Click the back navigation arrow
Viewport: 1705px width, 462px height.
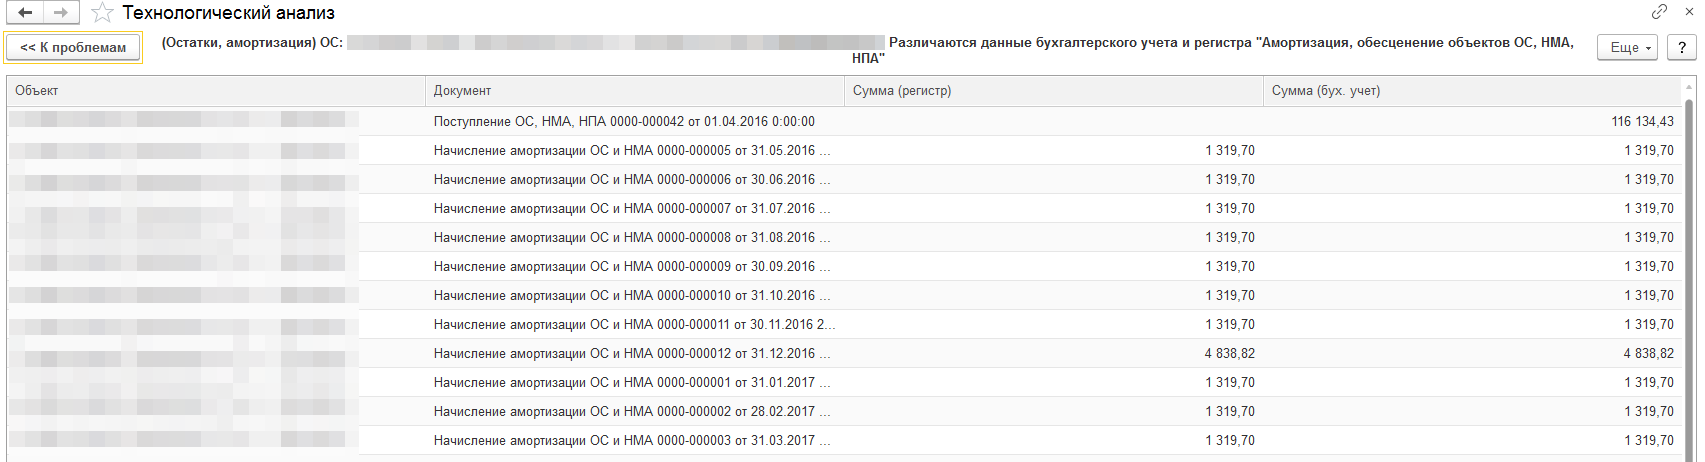[25, 13]
